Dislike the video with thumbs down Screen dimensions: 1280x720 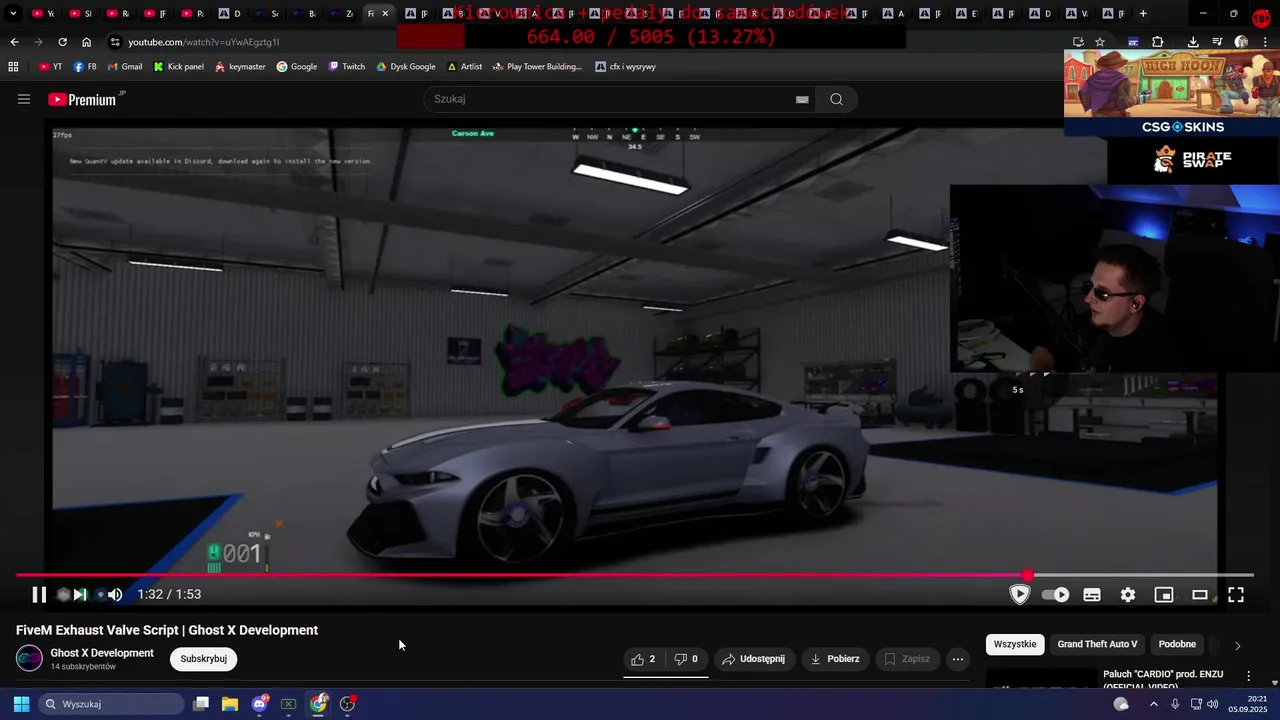(x=686, y=659)
